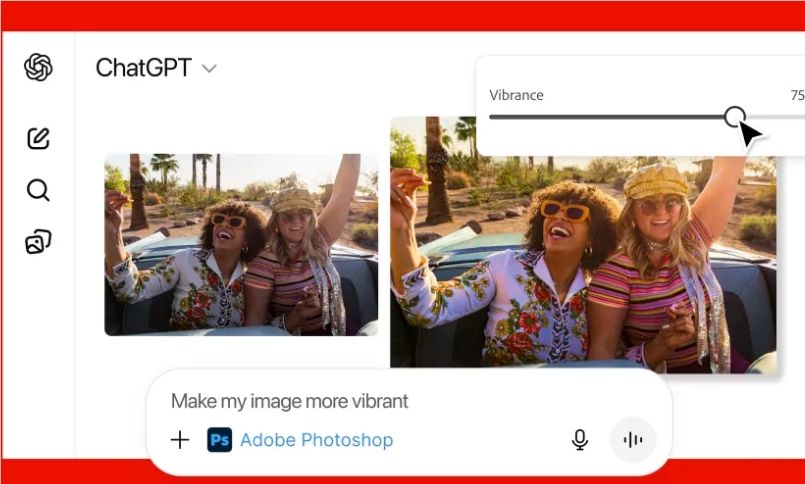
Task: Click the Vibrance label text
Action: coord(516,95)
